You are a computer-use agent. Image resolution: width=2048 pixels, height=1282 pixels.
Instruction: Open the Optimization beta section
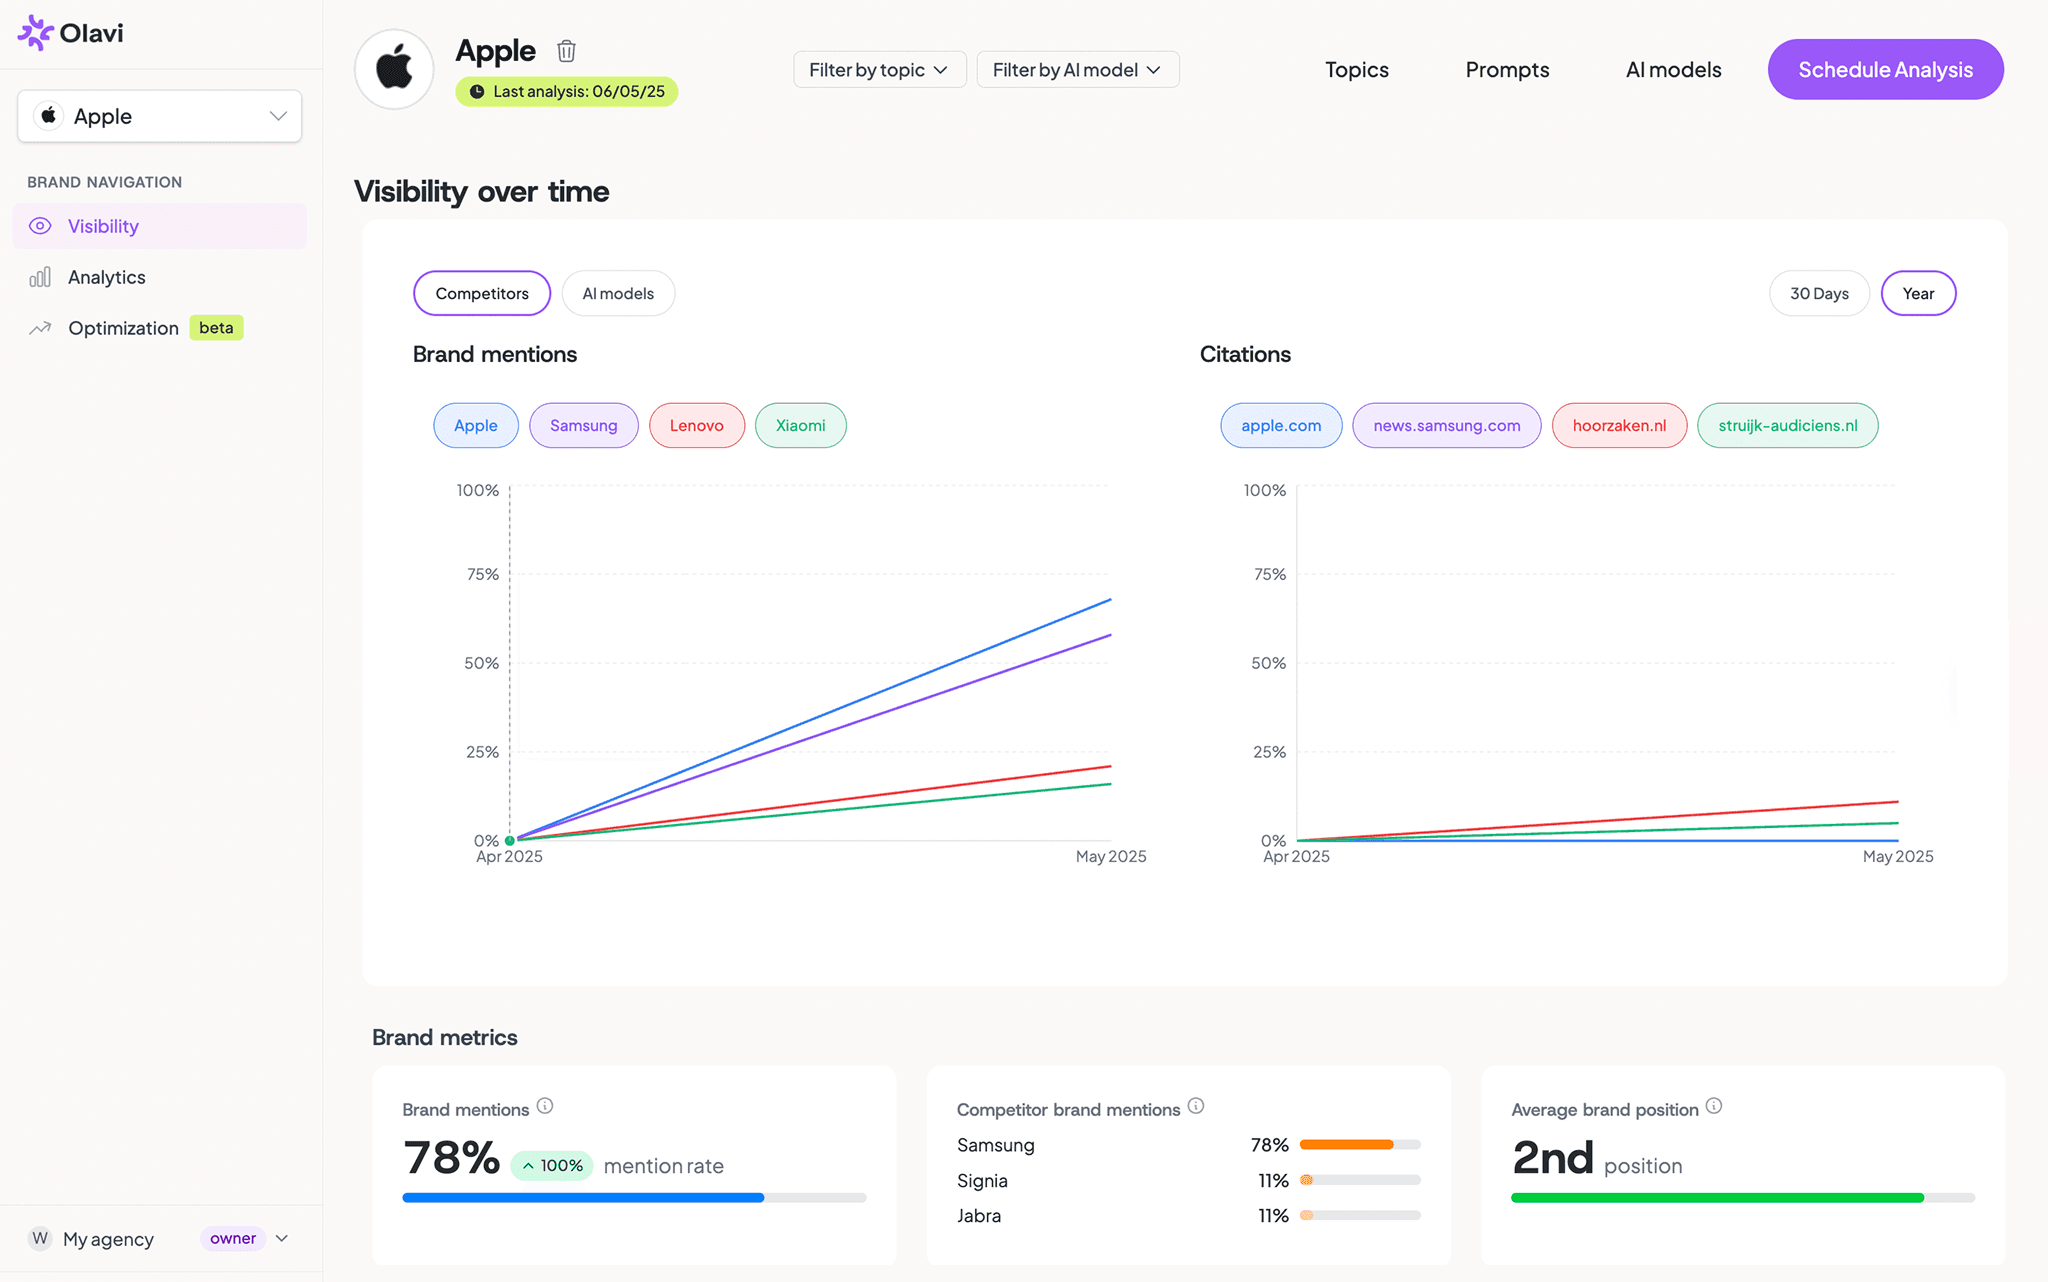click(122, 327)
